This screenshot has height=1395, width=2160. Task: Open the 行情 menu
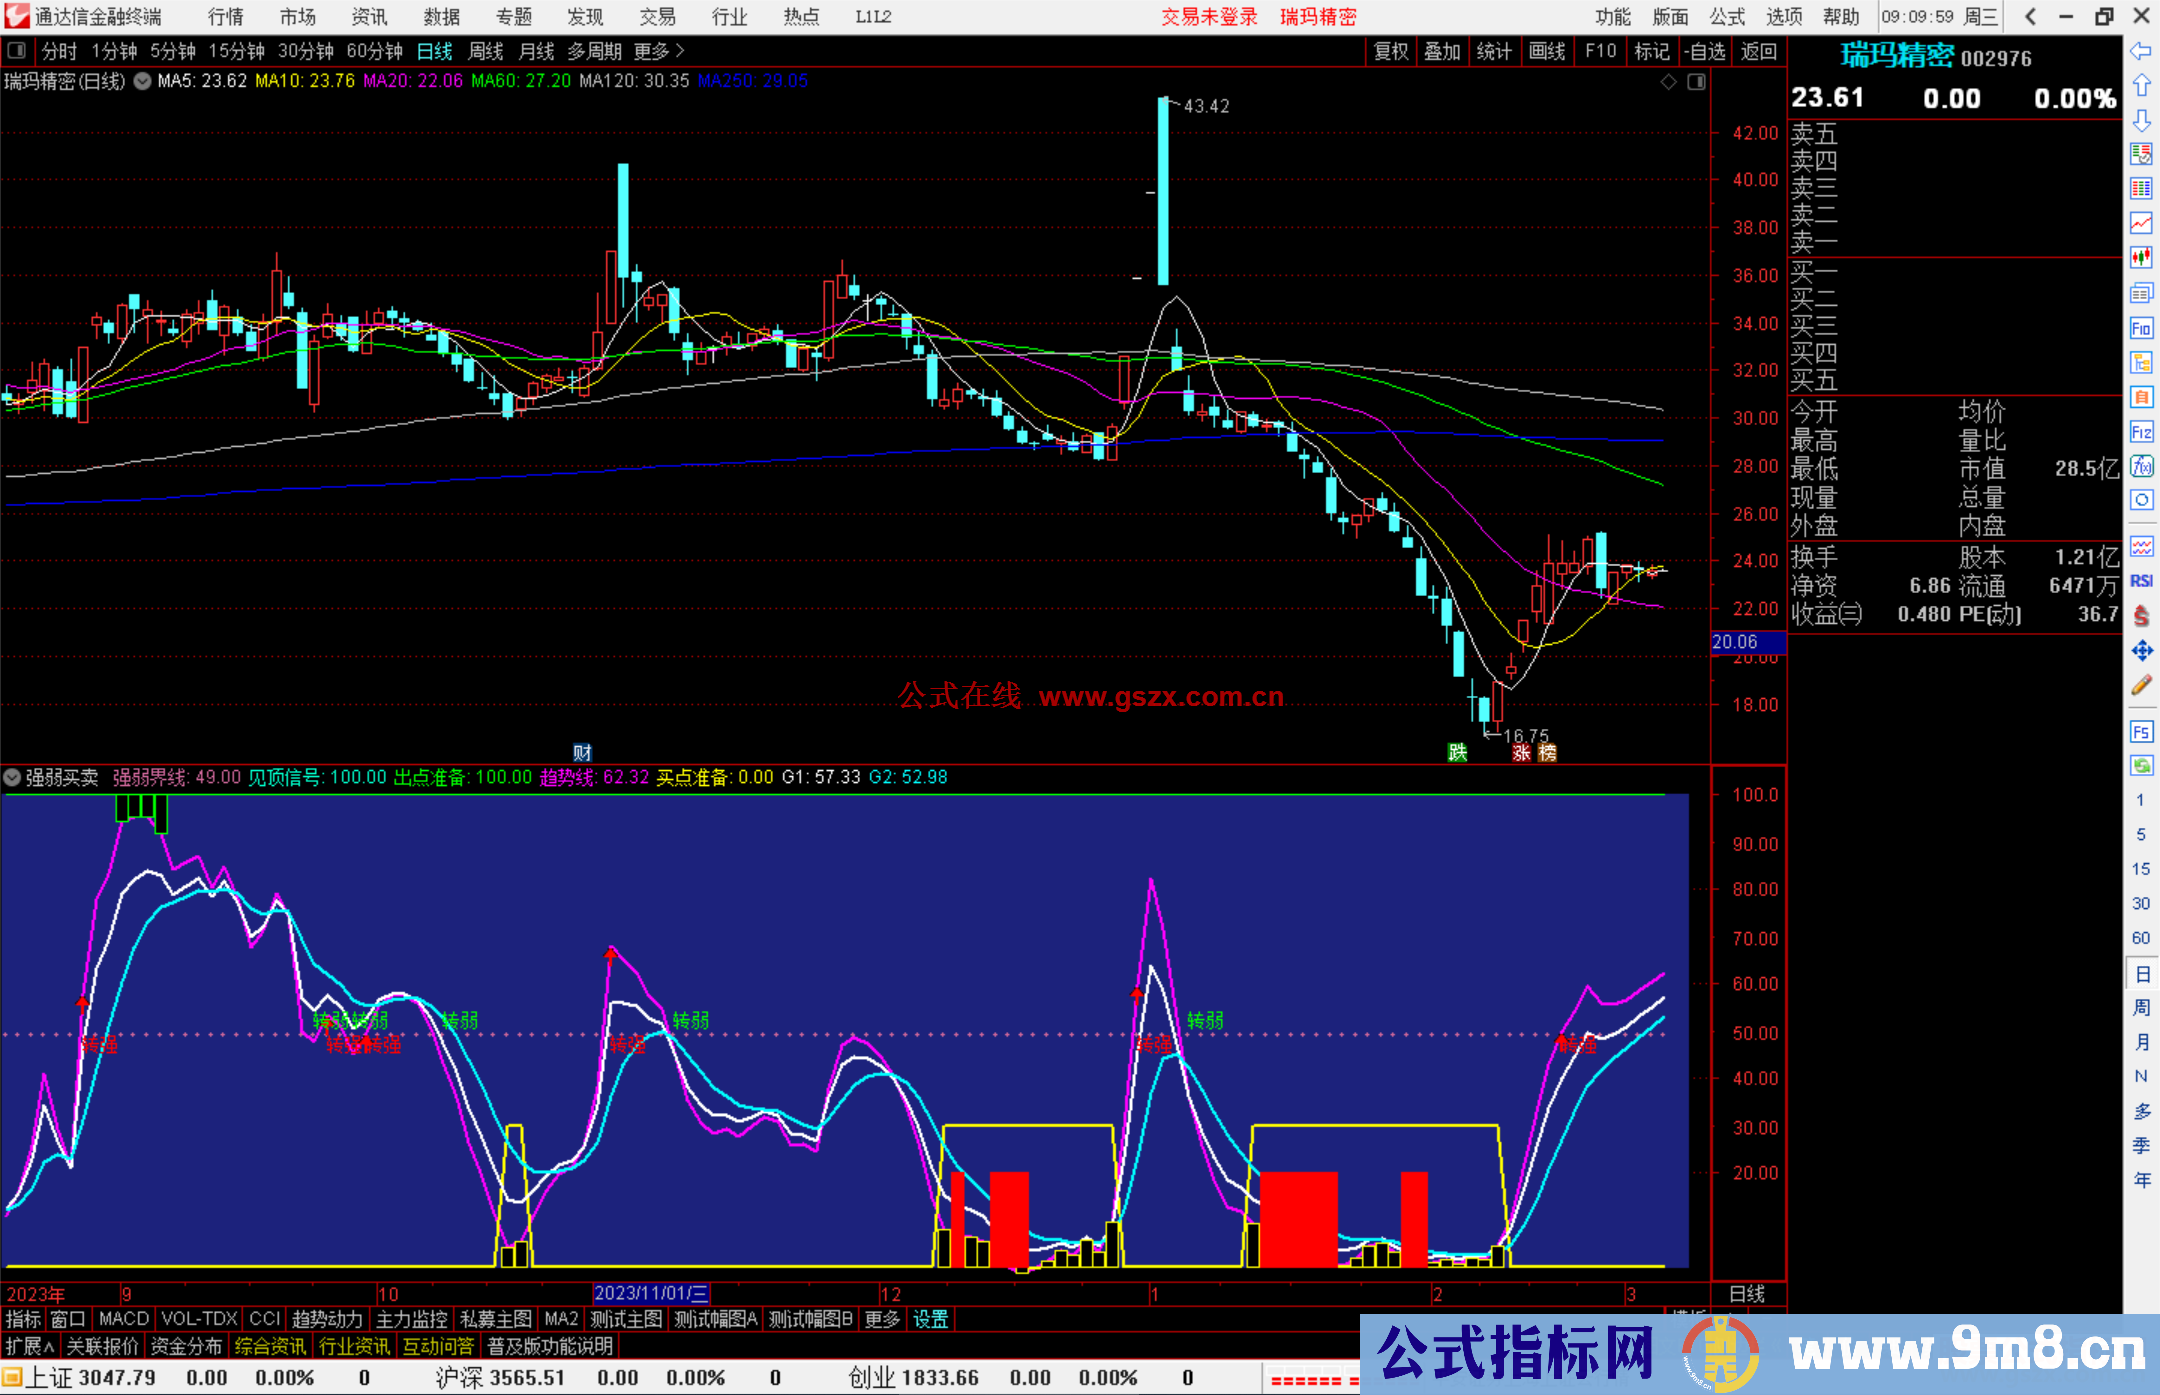pyautogui.click(x=226, y=17)
